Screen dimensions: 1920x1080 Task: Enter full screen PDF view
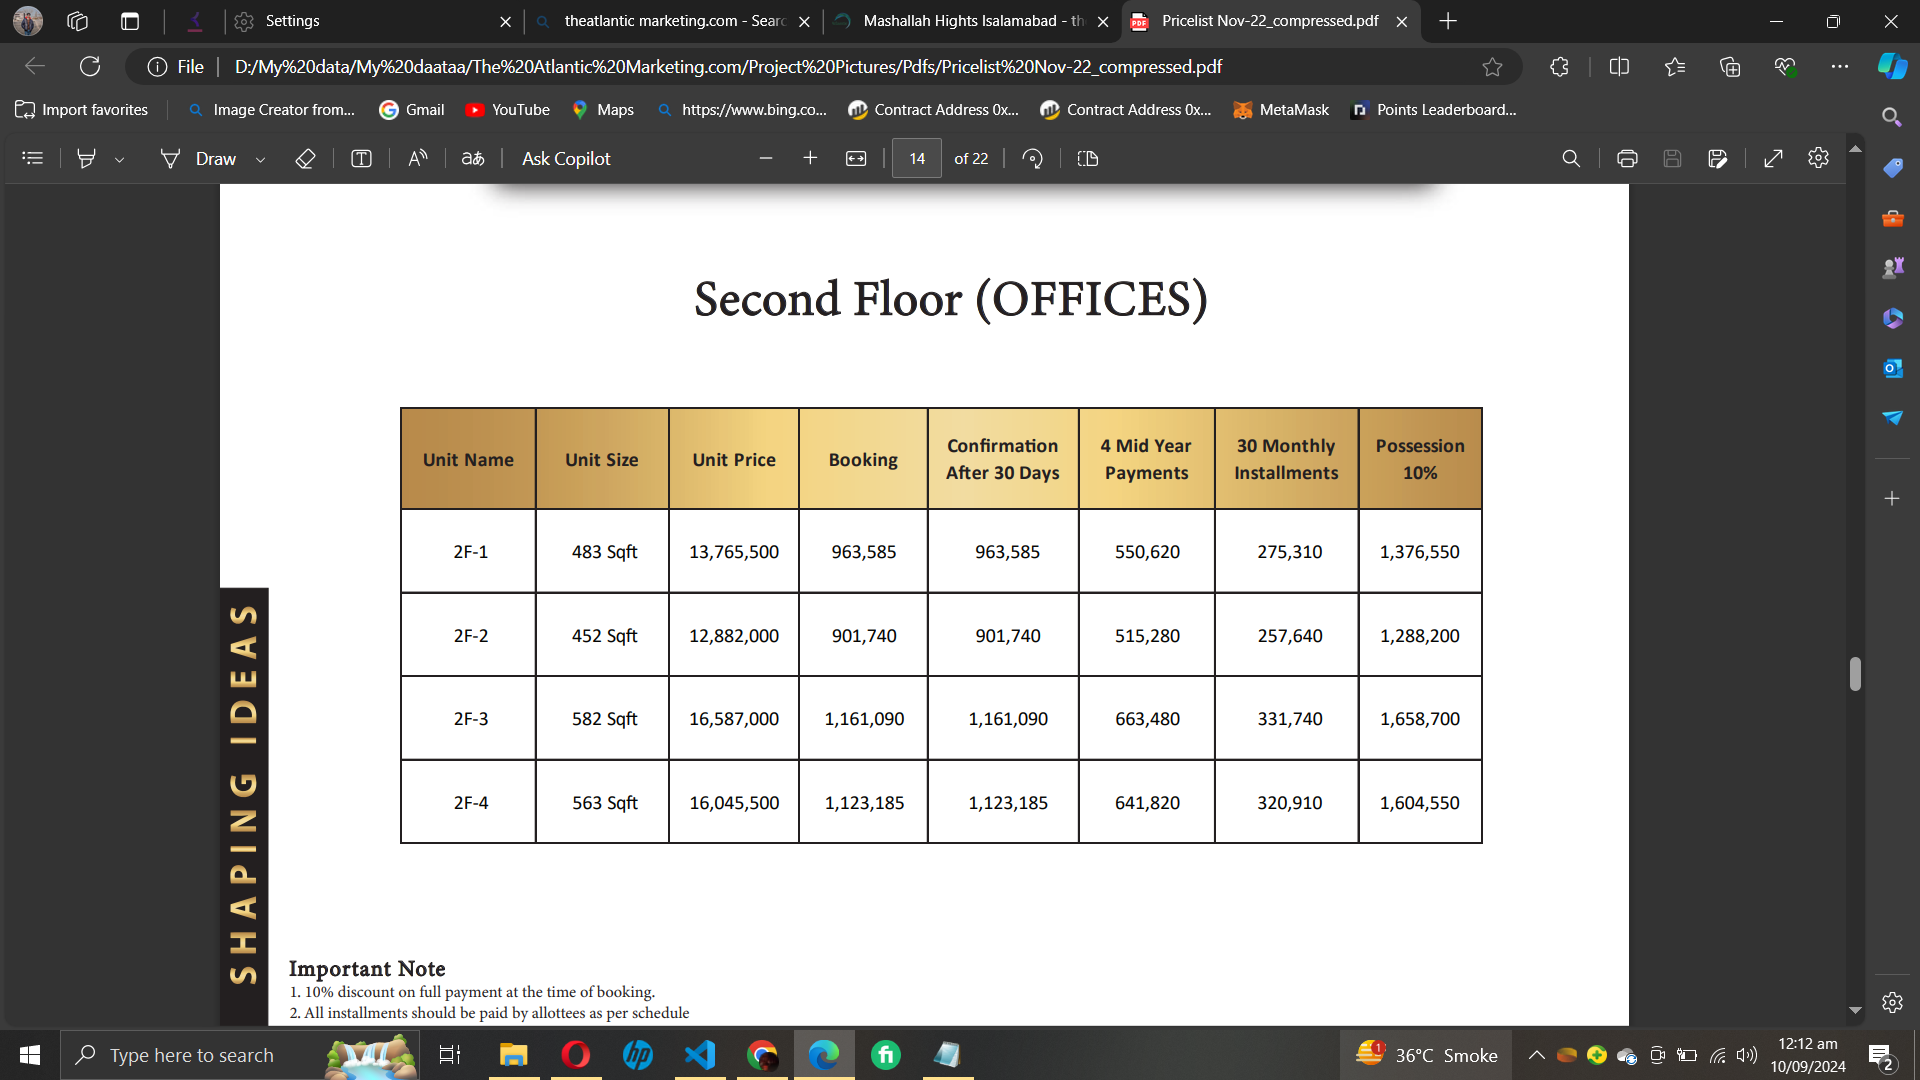(x=1773, y=158)
